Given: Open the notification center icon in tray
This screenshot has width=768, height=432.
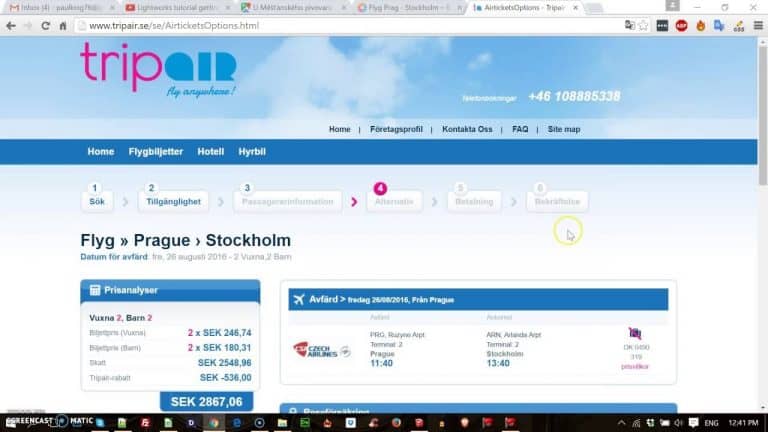Looking at the screenshot, I should click(694, 423).
